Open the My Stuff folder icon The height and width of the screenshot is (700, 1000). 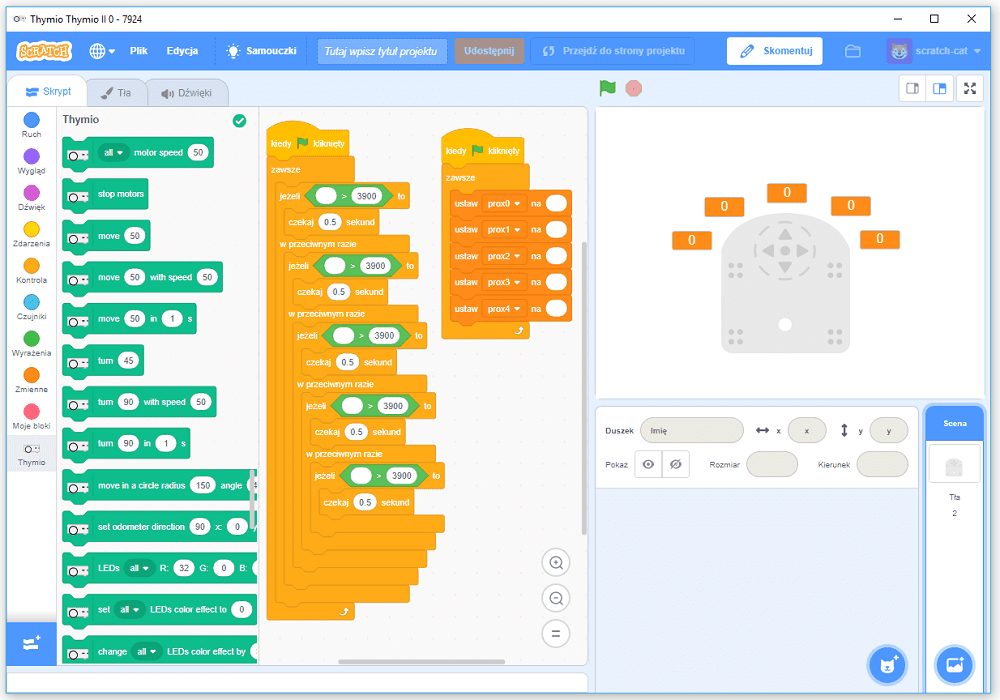pos(852,51)
